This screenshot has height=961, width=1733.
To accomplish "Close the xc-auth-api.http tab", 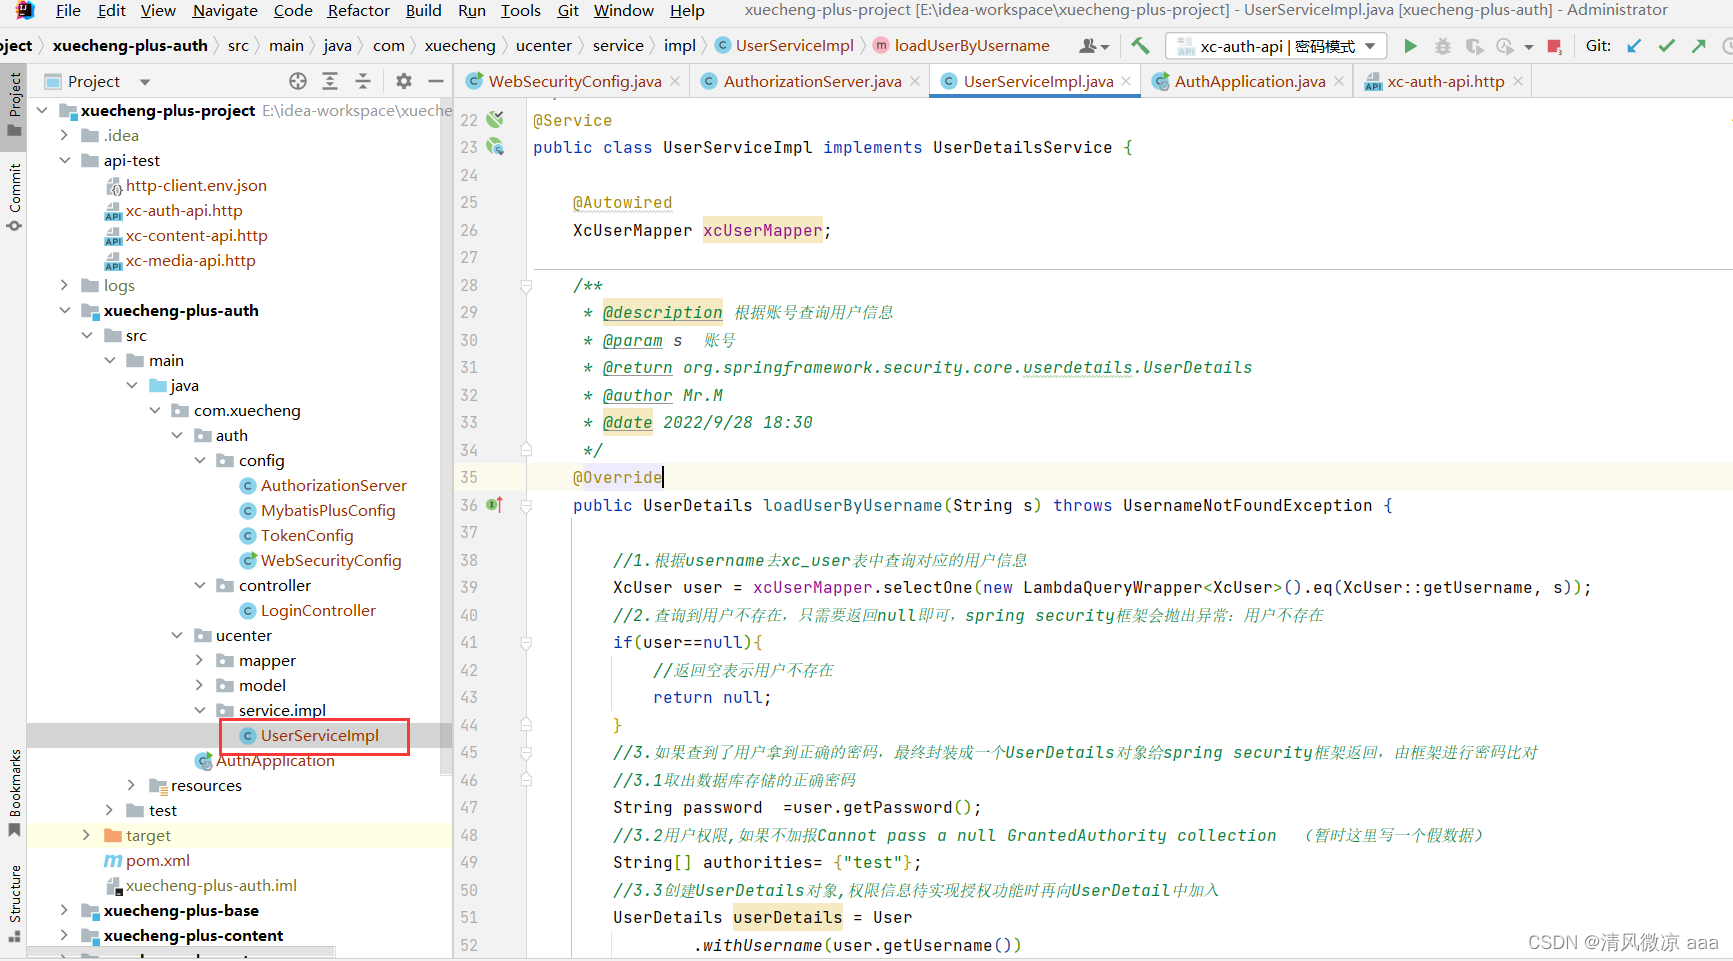I will tap(1518, 81).
